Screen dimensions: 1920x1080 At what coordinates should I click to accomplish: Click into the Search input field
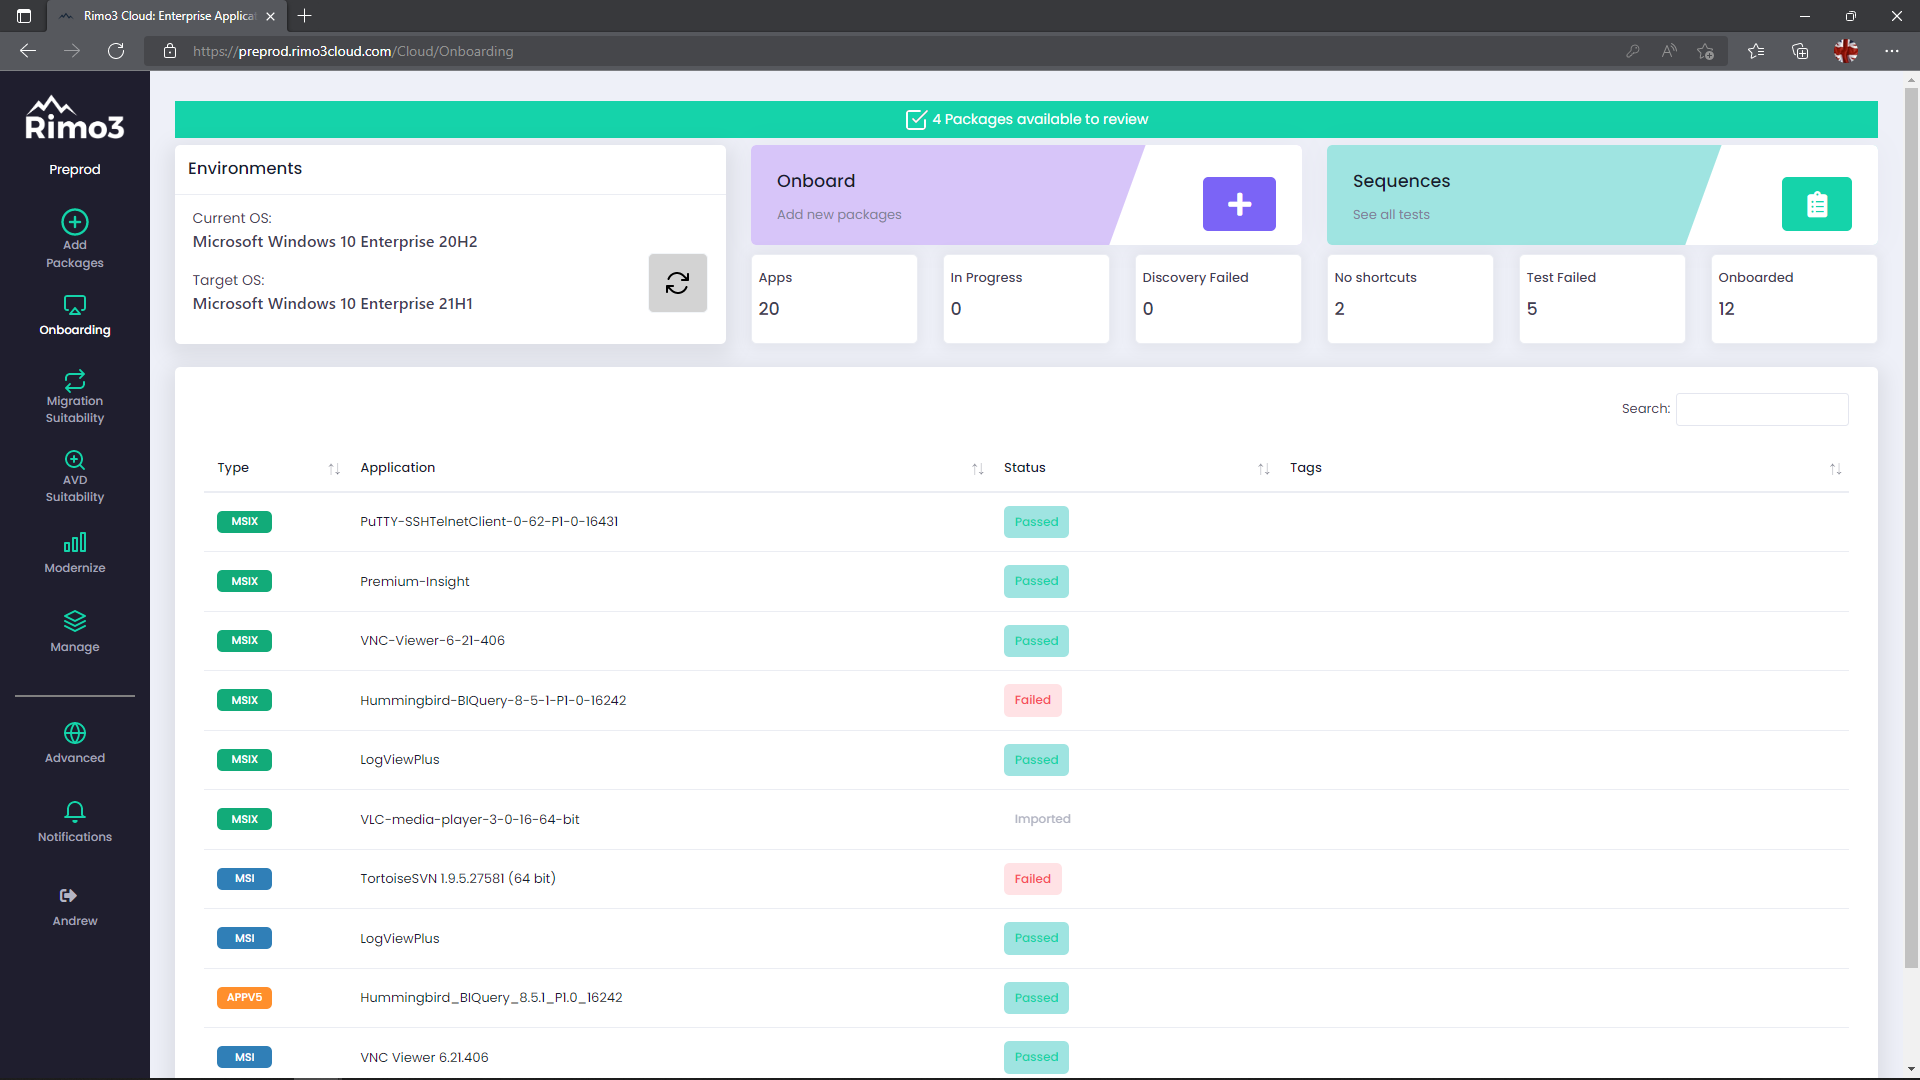point(1761,409)
